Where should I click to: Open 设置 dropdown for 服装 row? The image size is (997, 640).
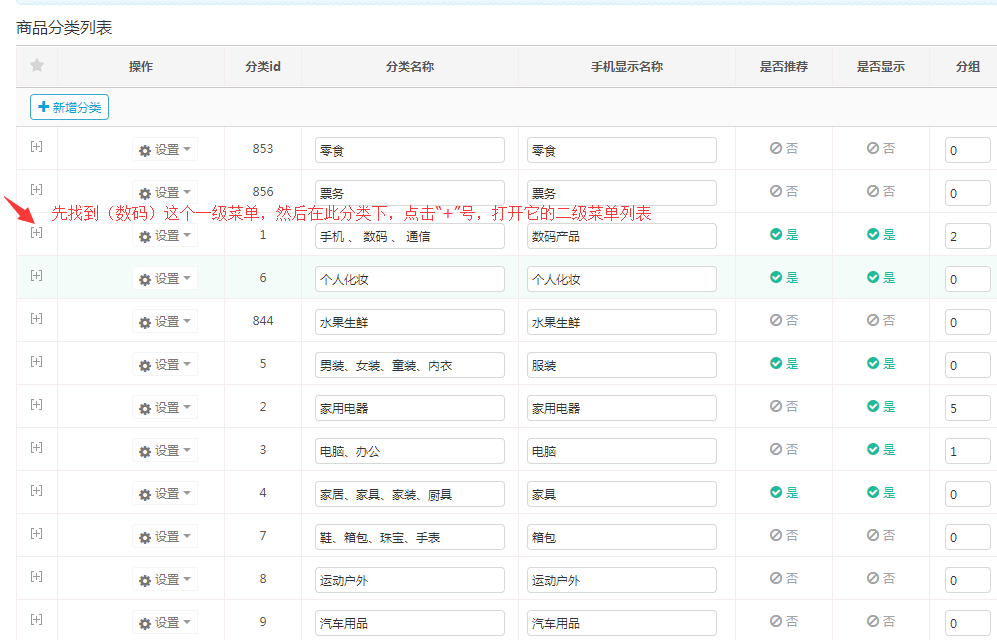(165, 365)
